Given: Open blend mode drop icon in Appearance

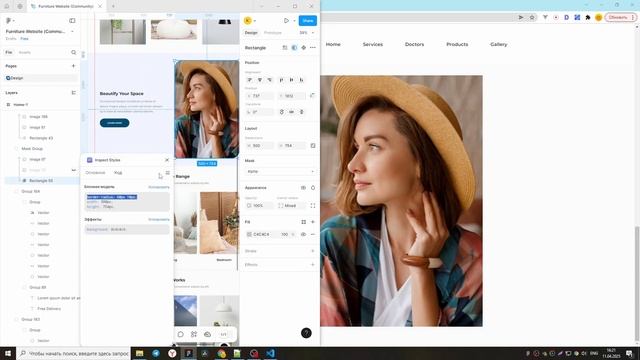Looking at the screenshot, I should pyautogui.click(x=313, y=188).
